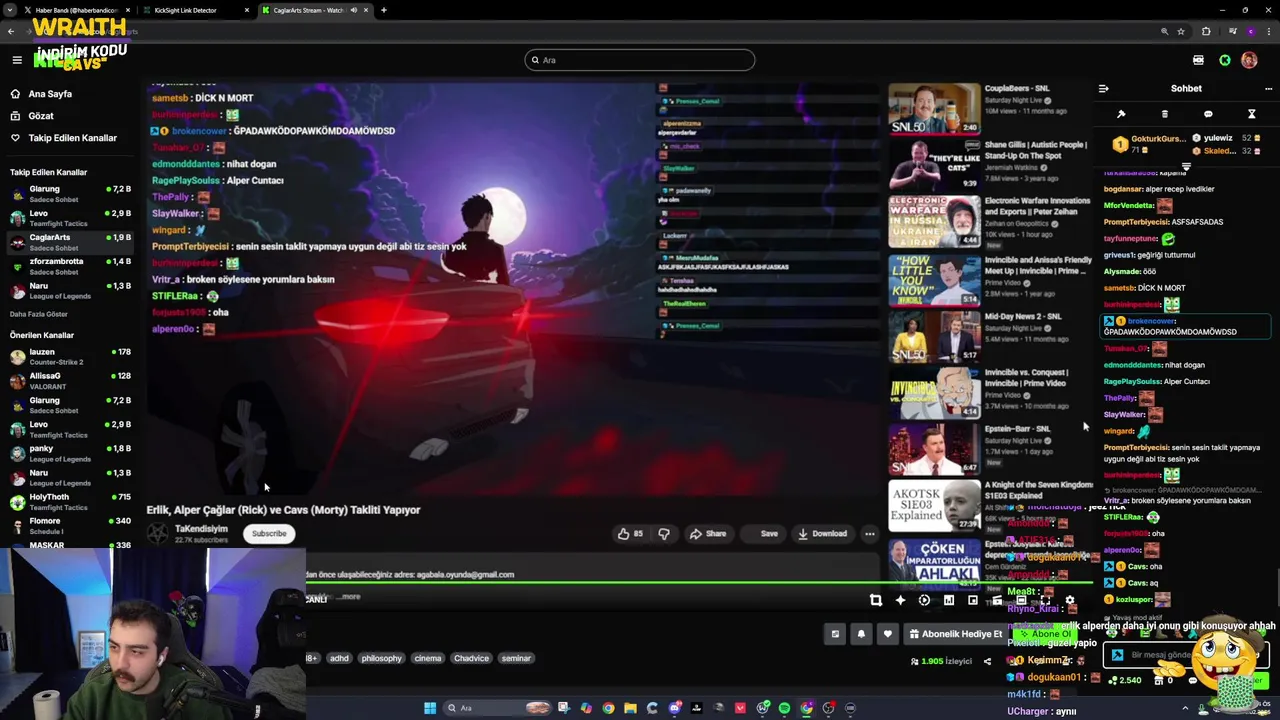1280x720 pixels.
Task: Open panky recommended channel
Action: click(68, 453)
